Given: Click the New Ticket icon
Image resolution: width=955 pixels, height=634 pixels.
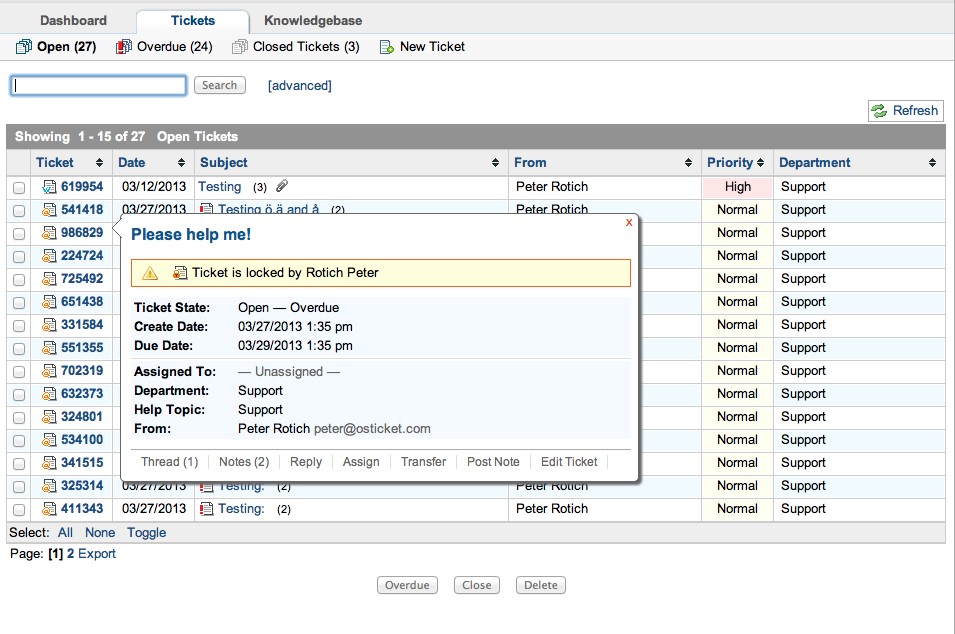Looking at the screenshot, I should 387,47.
